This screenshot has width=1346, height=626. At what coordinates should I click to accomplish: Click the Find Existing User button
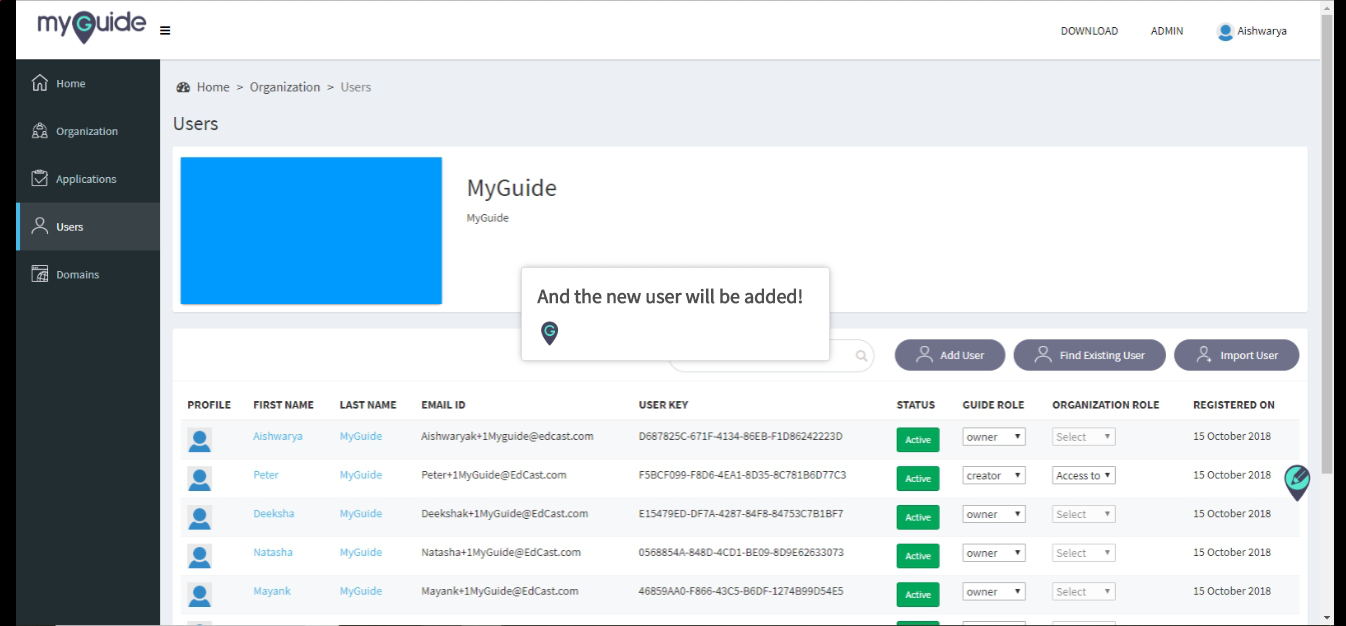(x=1090, y=355)
